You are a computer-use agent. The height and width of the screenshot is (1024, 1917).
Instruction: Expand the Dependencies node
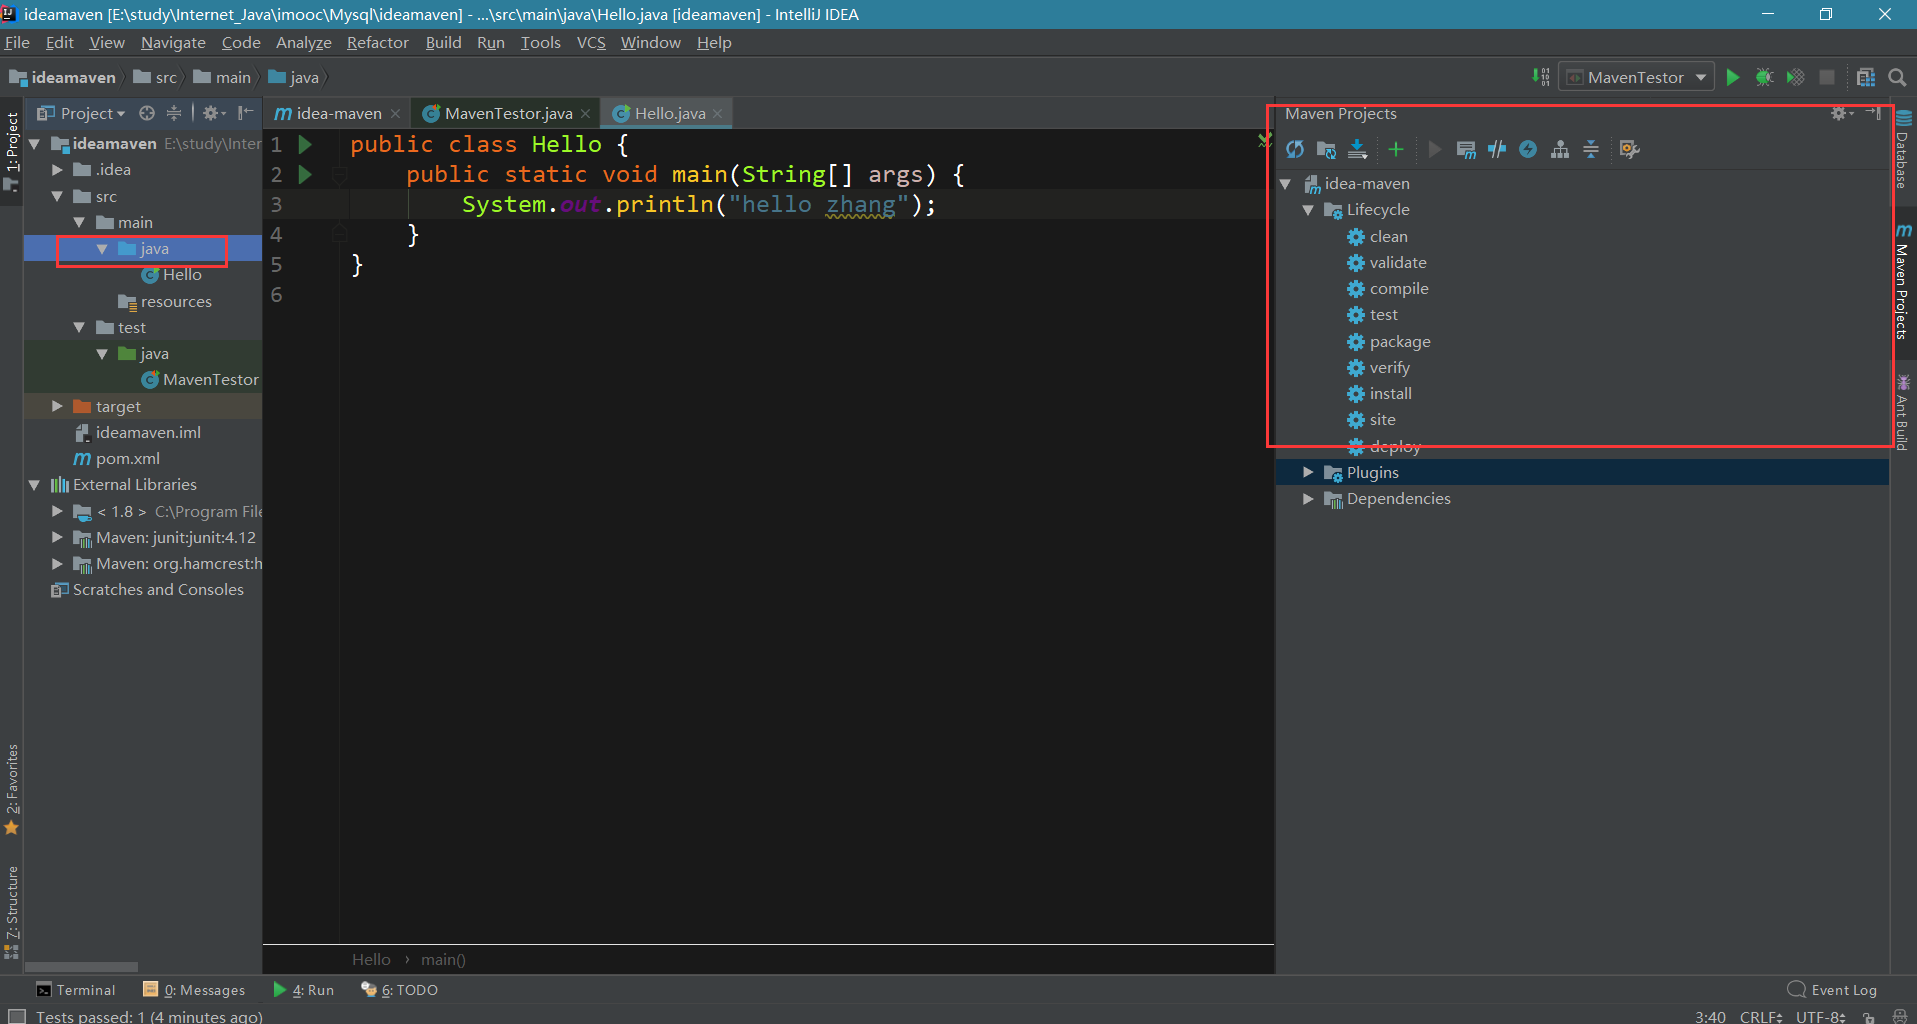click(x=1308, y=498)
